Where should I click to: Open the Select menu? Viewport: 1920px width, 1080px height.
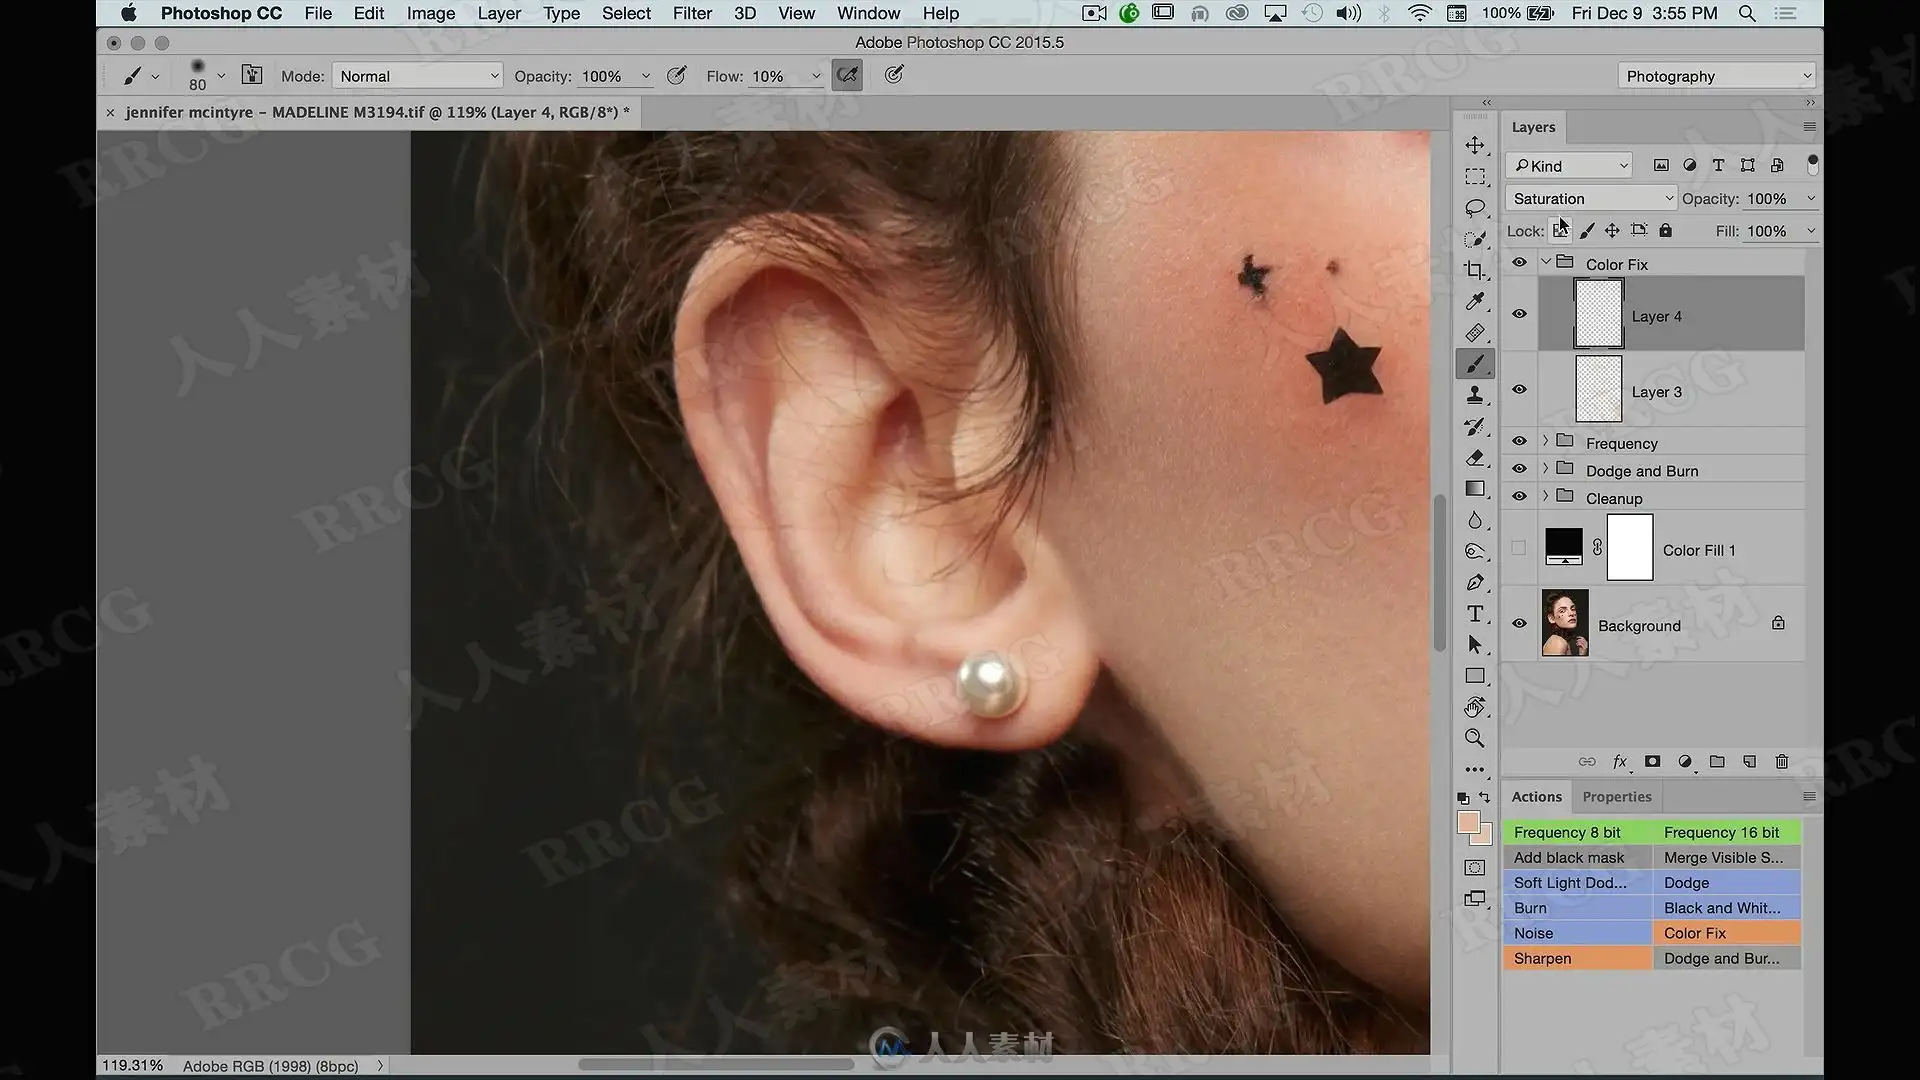(x=626, y=13)
